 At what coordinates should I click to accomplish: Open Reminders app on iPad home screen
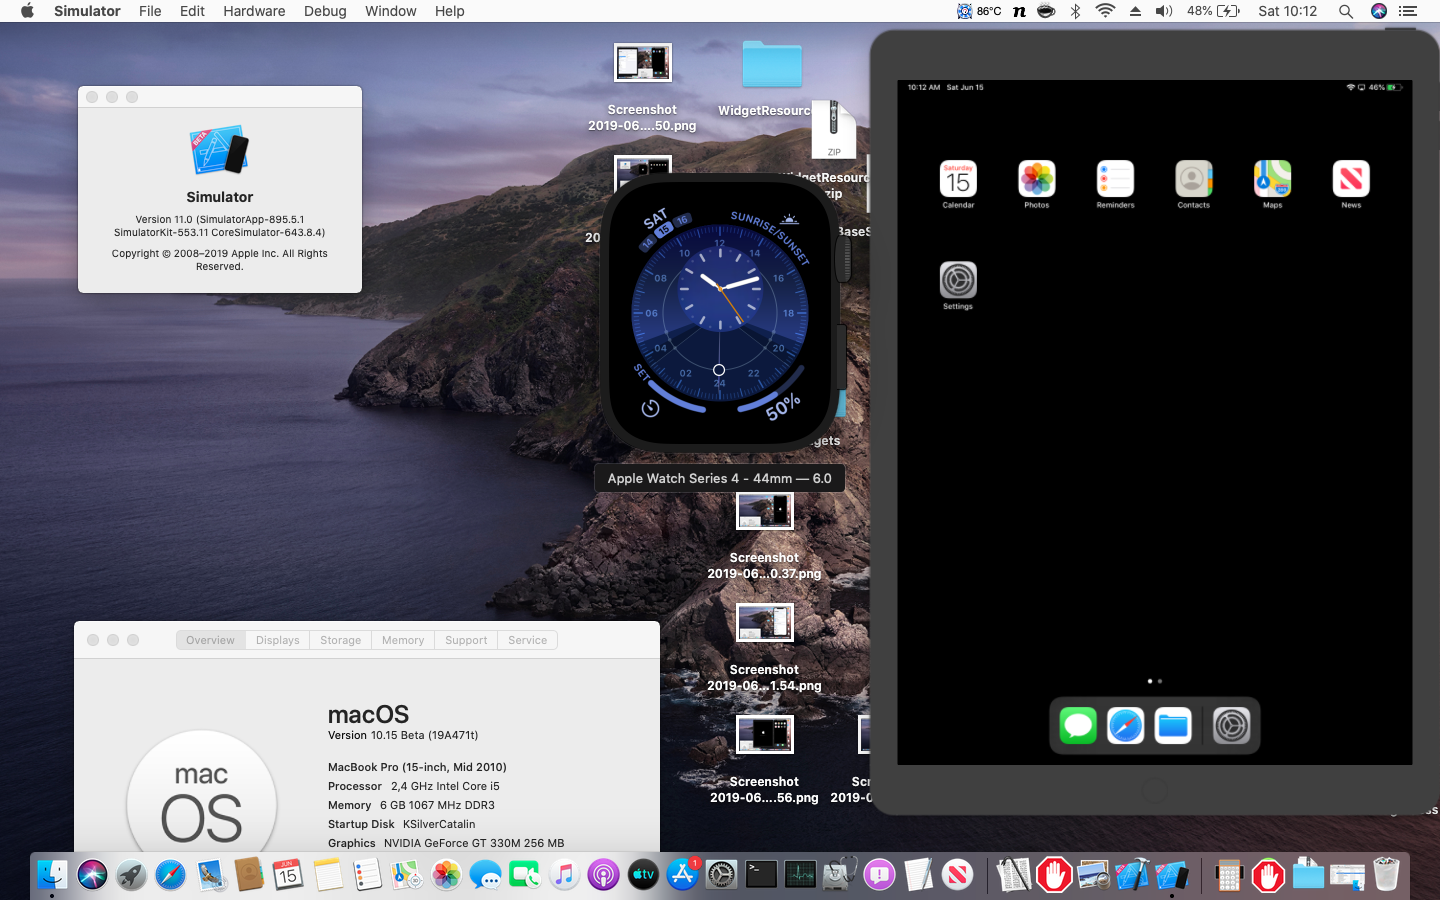point(1115,179)
